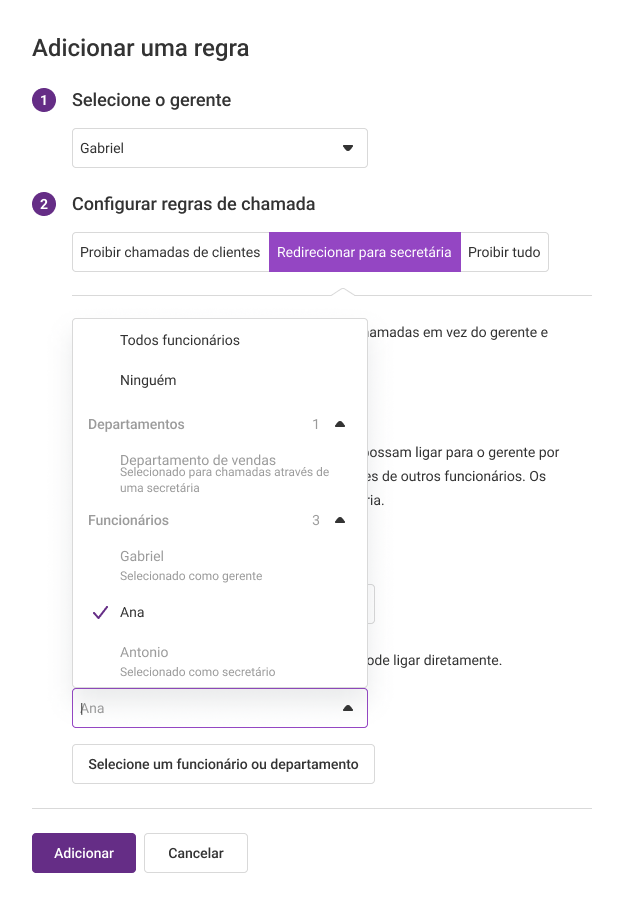The height and width of the screenshot is (905, 624).
Task: Select Todos funcionários option
Action: 220,340
